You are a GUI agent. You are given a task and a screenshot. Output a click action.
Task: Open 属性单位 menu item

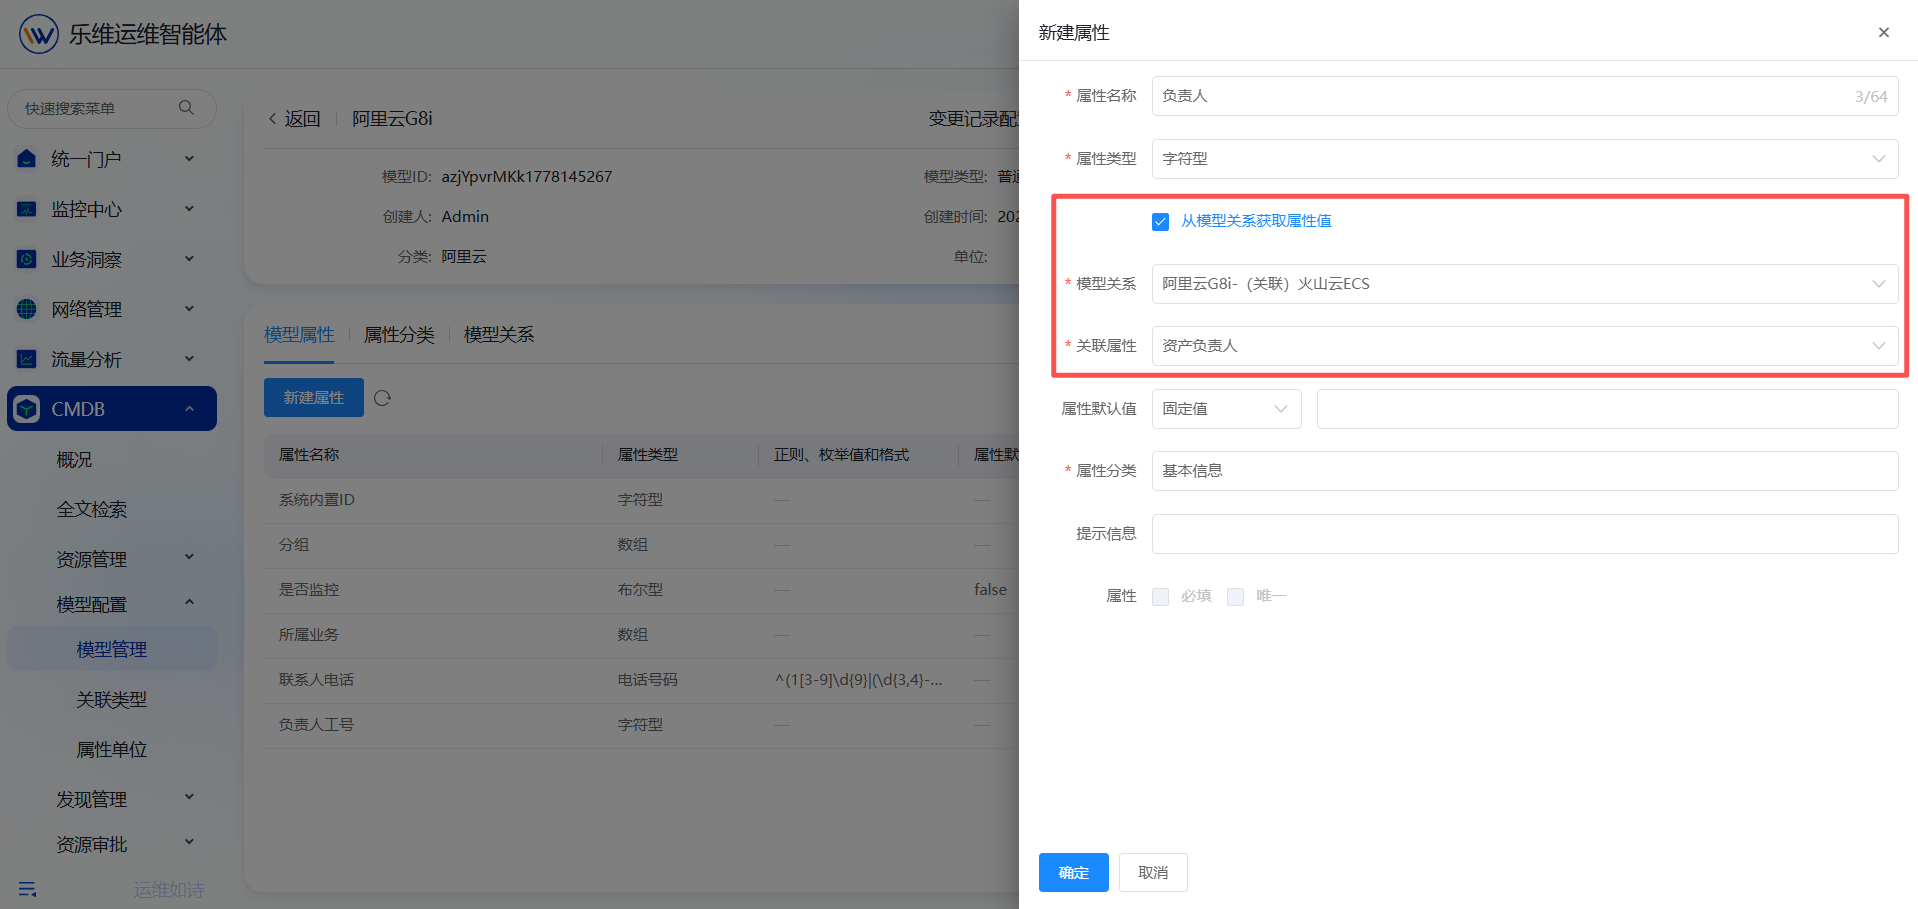coord(111,749)
